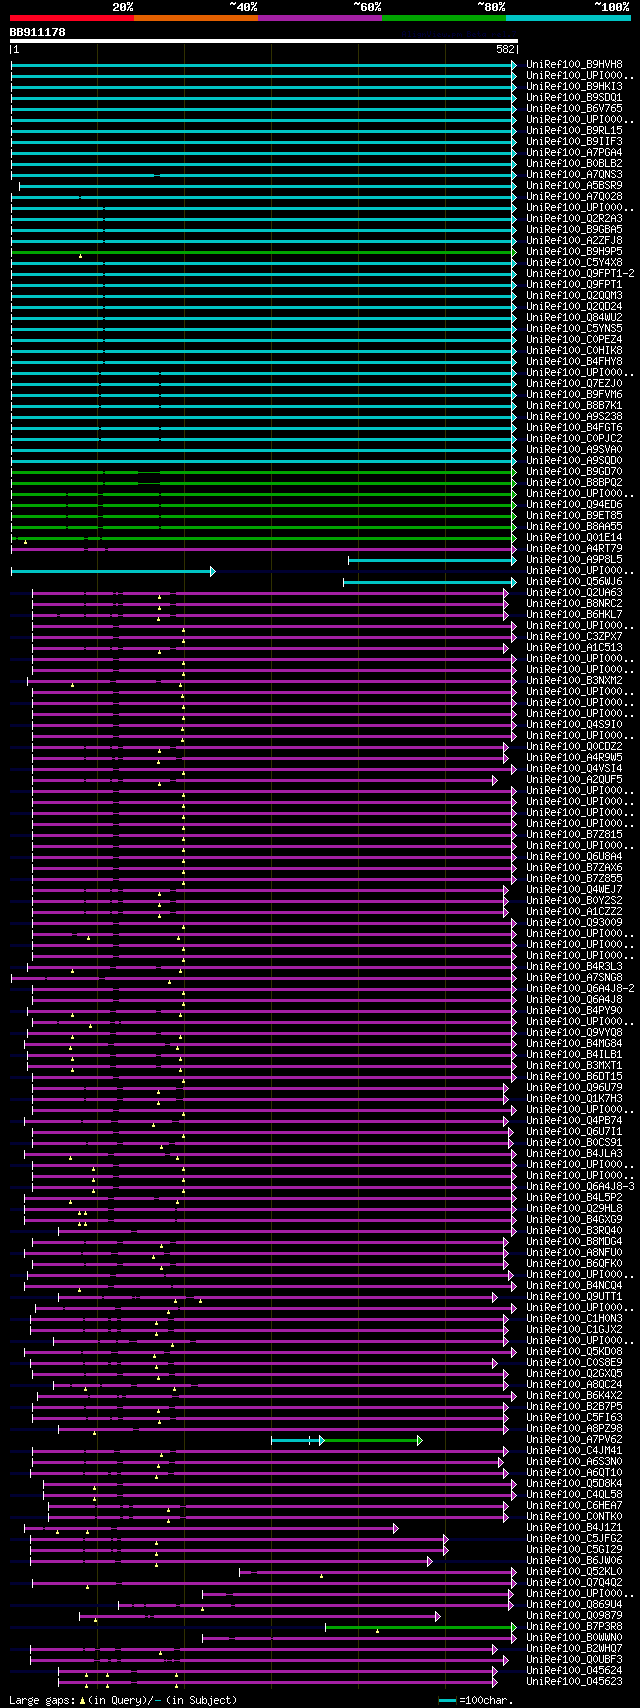The width and height of the screenshot is (640, 1708).
Task: Select the UniRef100_A5BSR9 label
Action: [x=574, y=185]
